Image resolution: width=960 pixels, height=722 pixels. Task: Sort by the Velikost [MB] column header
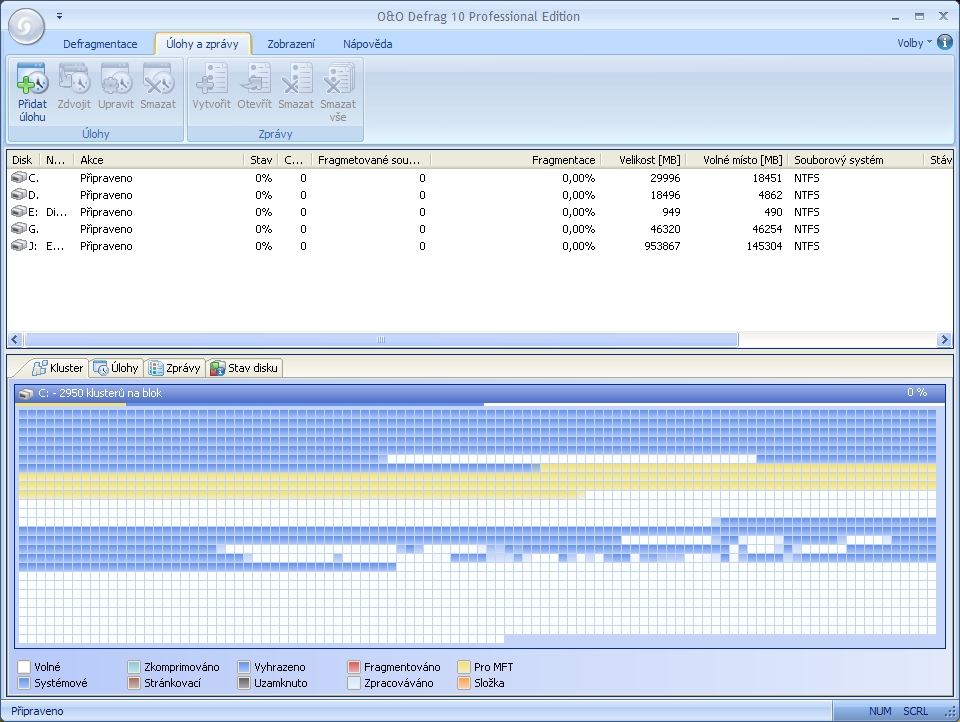click(x=643, y=160)
